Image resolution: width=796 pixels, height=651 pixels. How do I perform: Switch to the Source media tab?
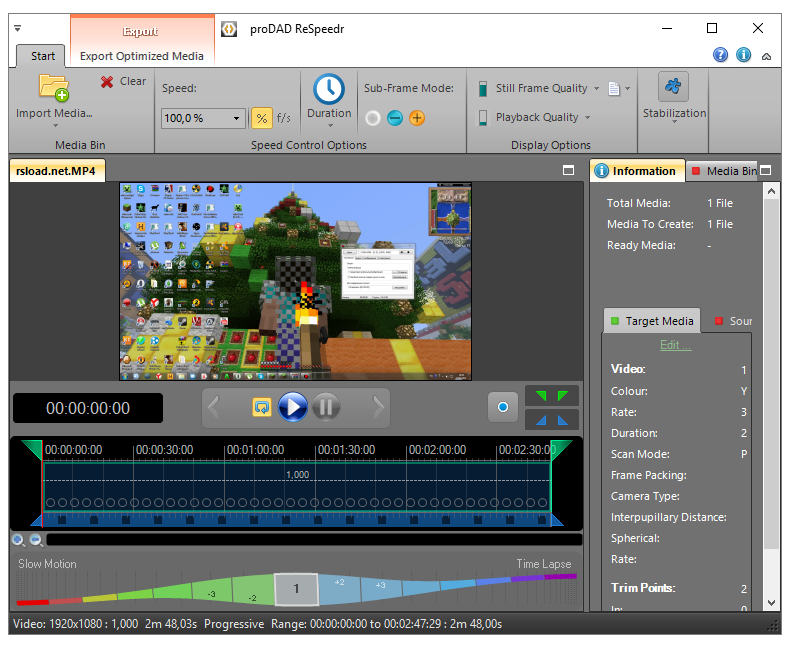734,321
